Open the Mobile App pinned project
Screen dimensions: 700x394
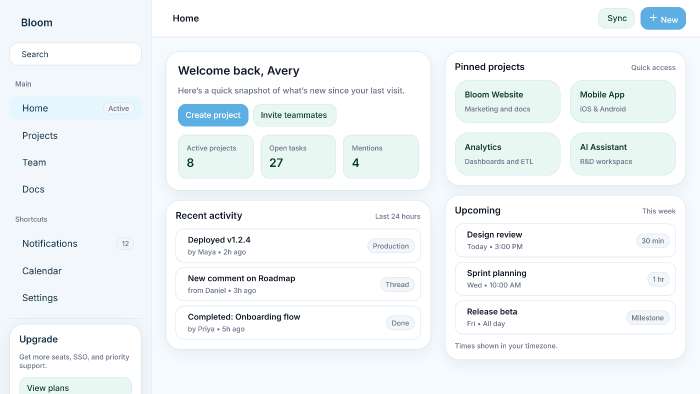pos(623,101)
